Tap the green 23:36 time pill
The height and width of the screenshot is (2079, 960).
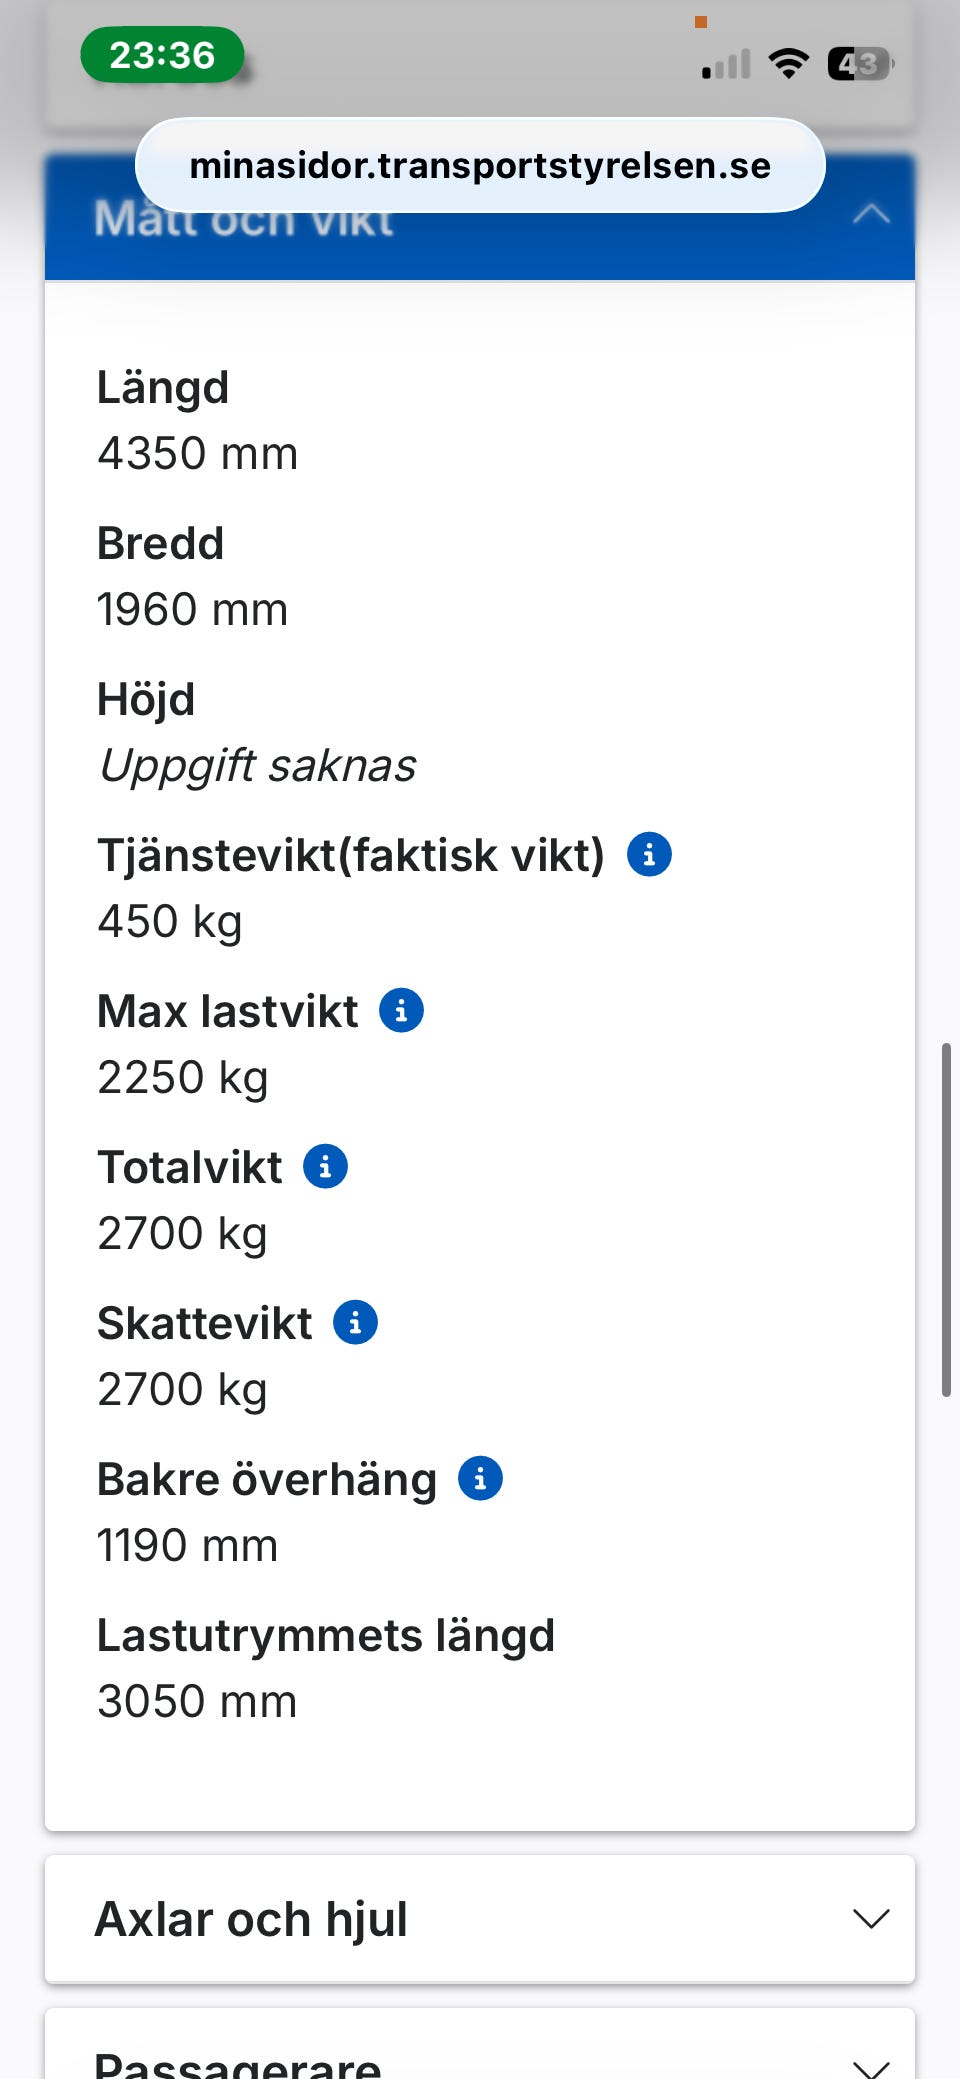pos(162,55)
